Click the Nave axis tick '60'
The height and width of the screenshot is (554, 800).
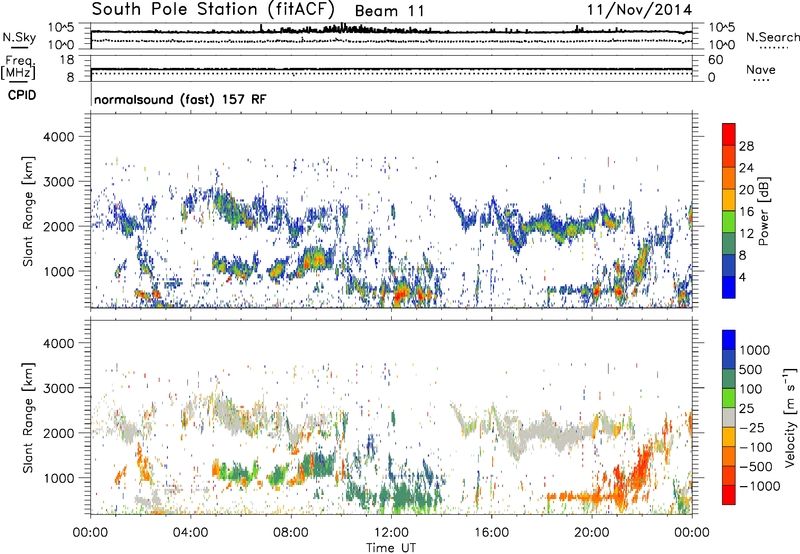click(716, 60)
